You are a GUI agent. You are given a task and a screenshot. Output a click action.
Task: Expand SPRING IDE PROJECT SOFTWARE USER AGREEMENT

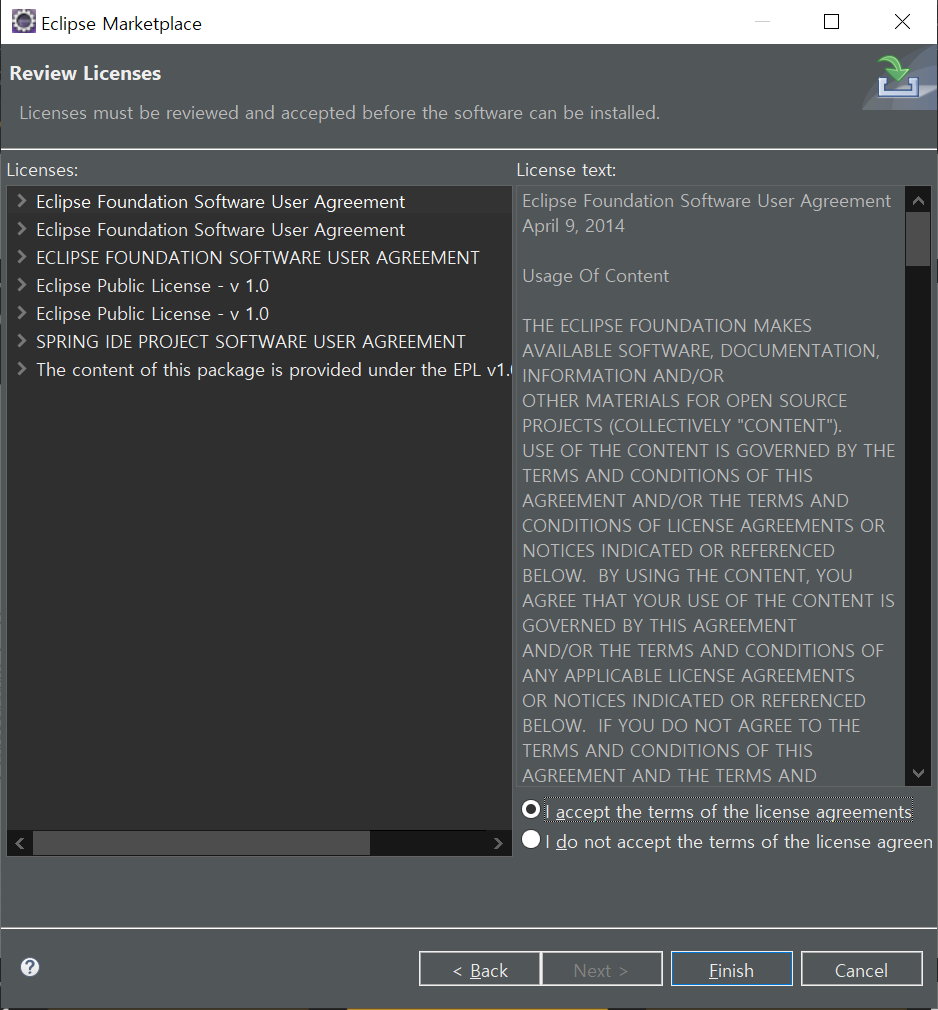pyautogui.click(x=21, y=341)
